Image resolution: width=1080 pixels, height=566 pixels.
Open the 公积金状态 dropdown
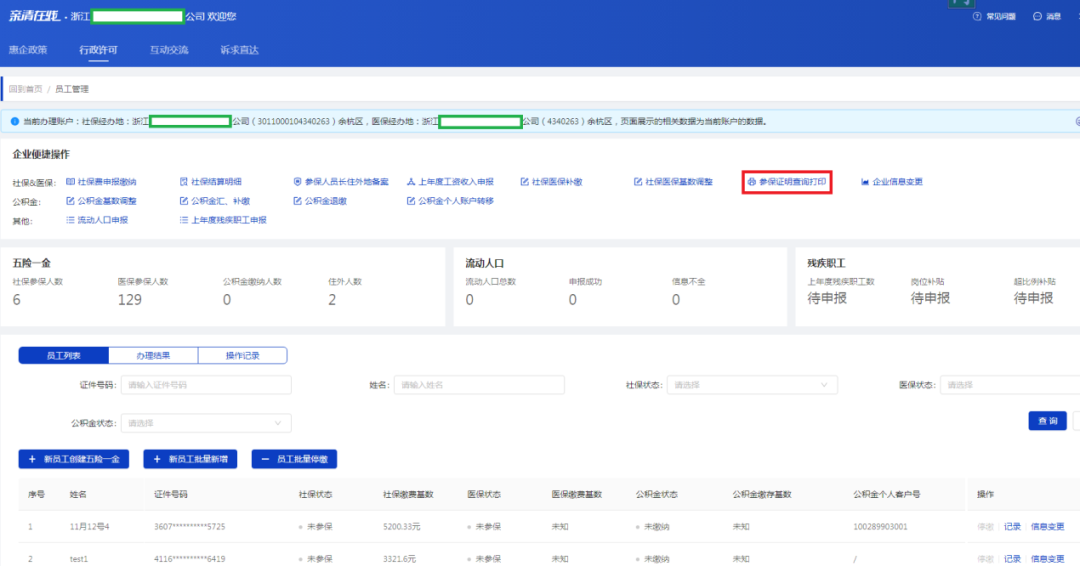(x=206, y=423)
